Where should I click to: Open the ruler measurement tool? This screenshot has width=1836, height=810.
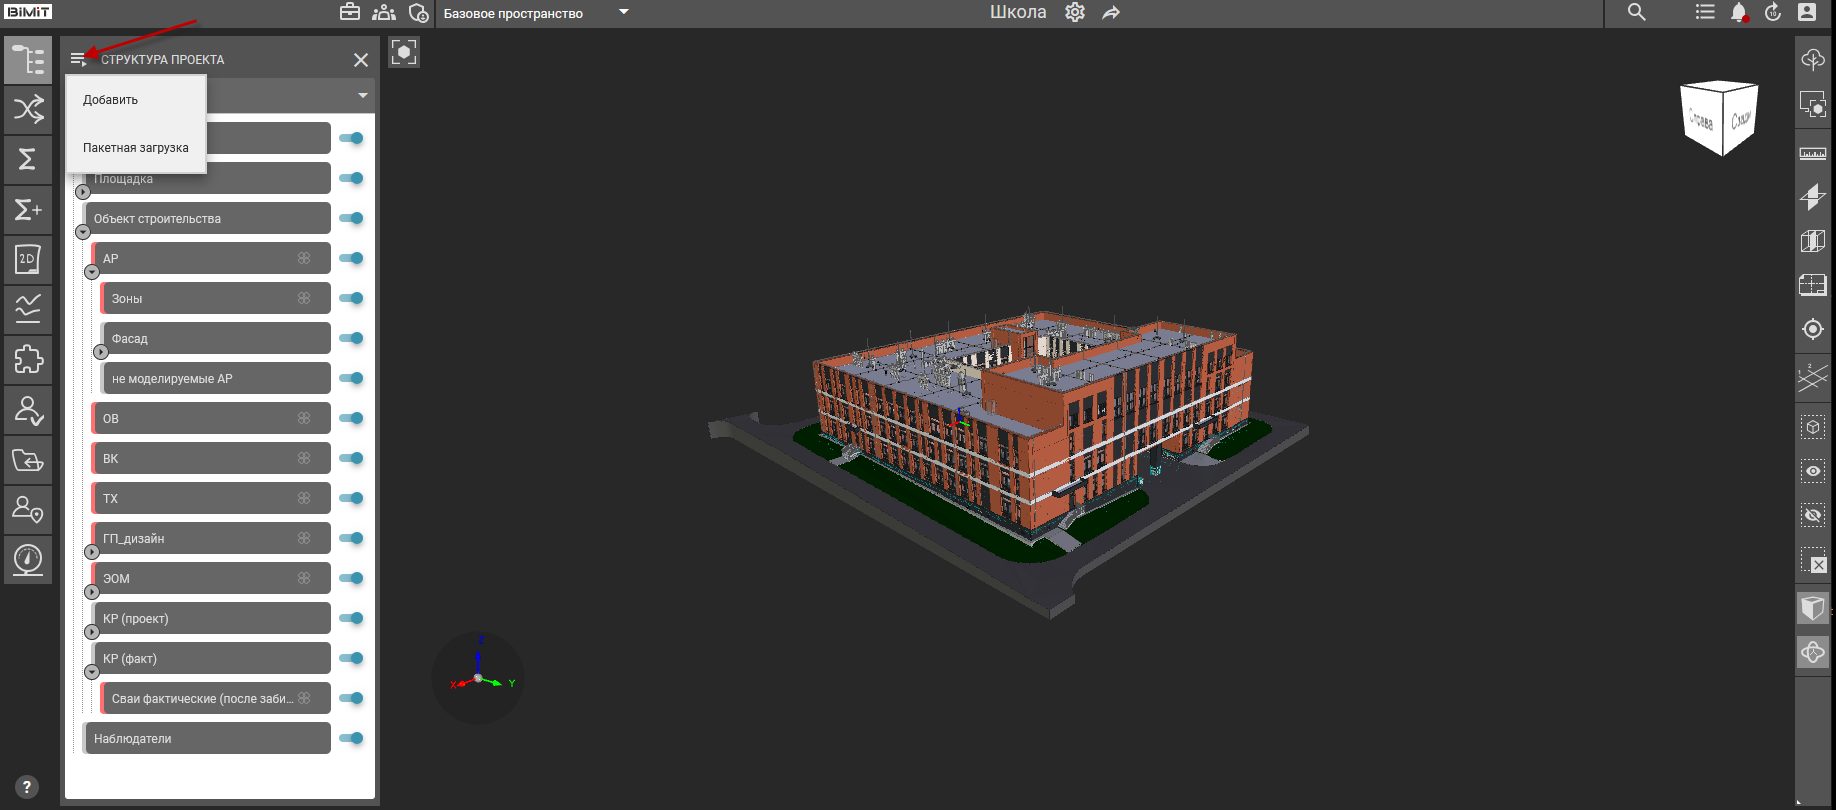(1812, 154)
